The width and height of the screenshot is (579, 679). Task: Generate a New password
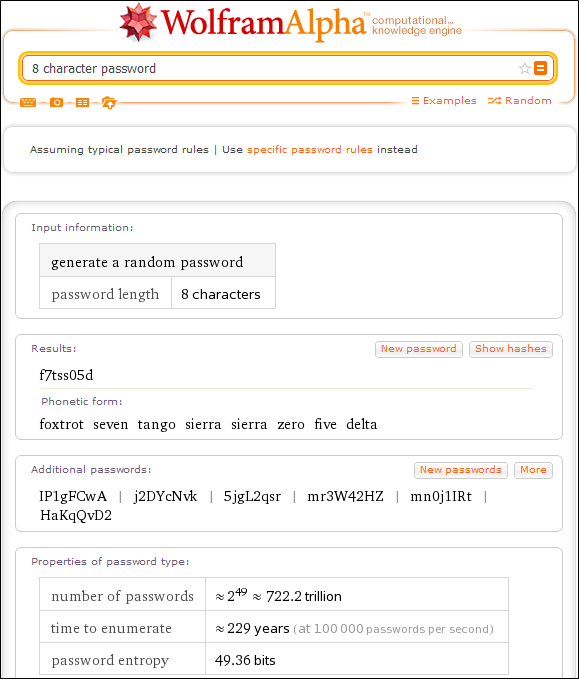click(x=419, y=349)
